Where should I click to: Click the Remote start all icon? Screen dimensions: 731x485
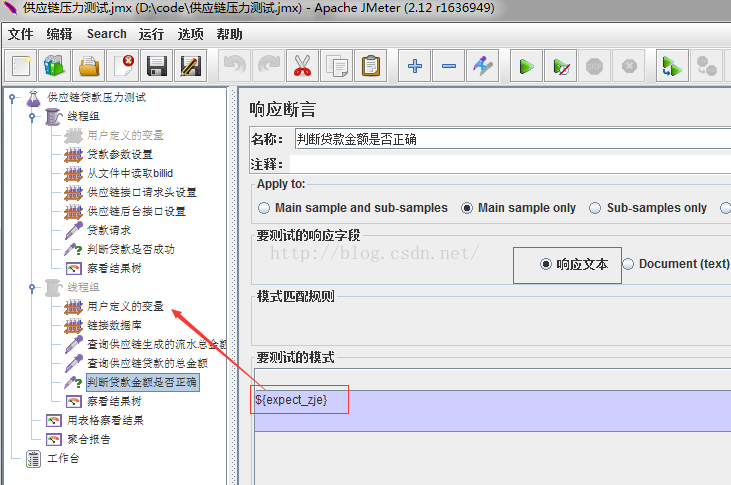(x=672, y=66)
